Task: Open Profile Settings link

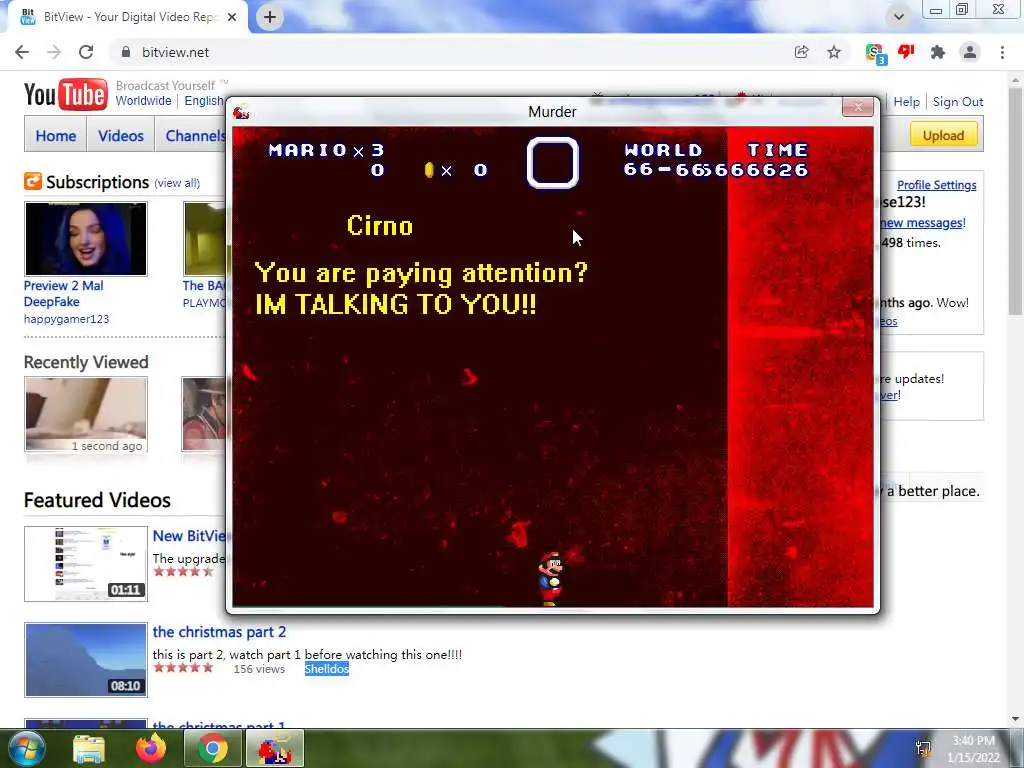Action: [x=936, y=185]
